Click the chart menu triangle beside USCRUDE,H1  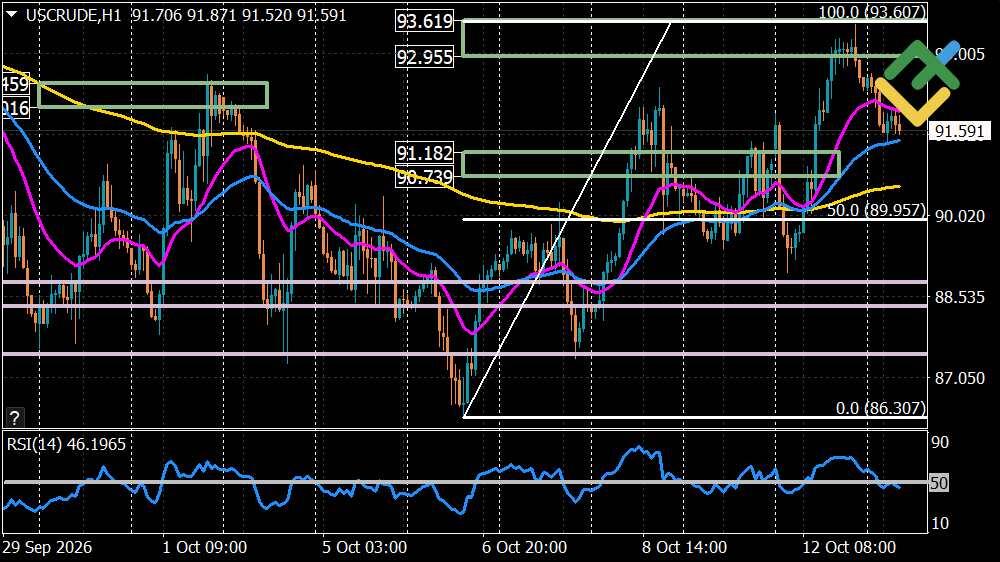pyautogui.click(x=11, y=14)
